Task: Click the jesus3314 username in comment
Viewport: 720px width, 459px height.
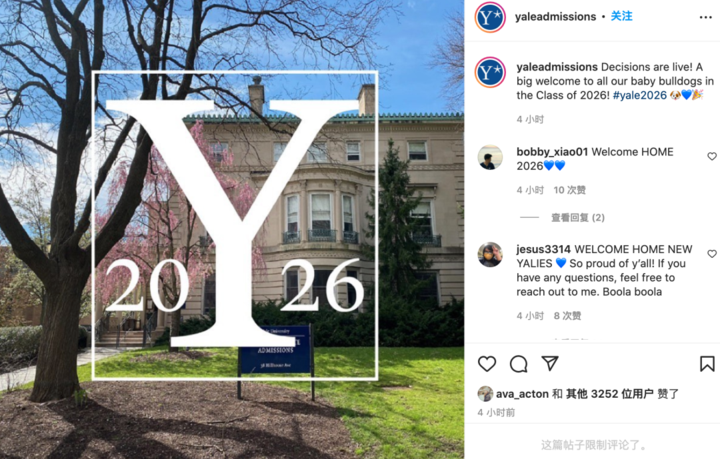Action: 543,249
